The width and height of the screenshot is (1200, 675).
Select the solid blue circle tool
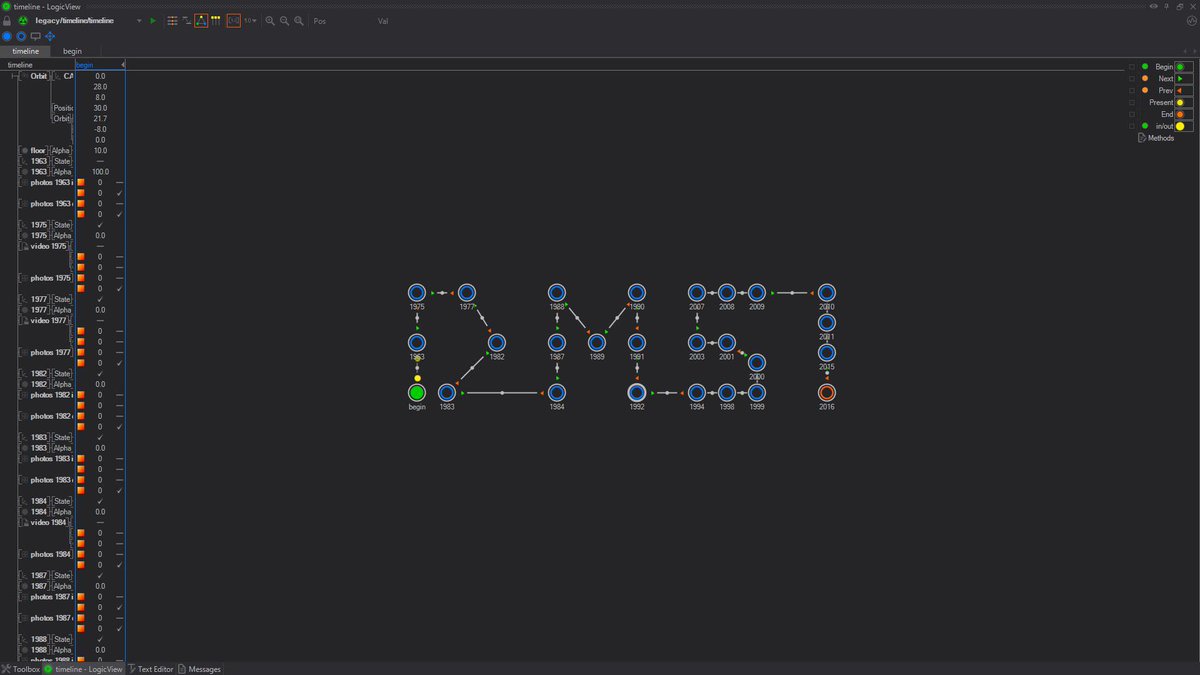point(7,36)
